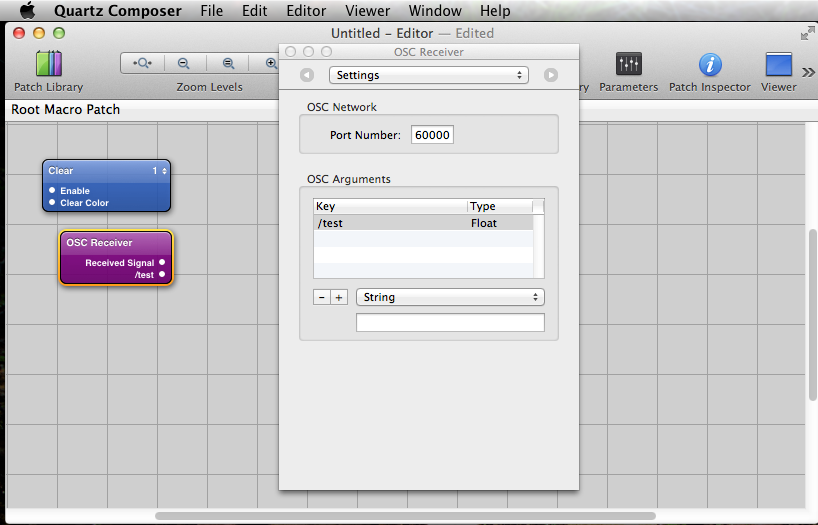Open the String argument type dropdown
Viewport: 818px width, 525px height.
450,297
